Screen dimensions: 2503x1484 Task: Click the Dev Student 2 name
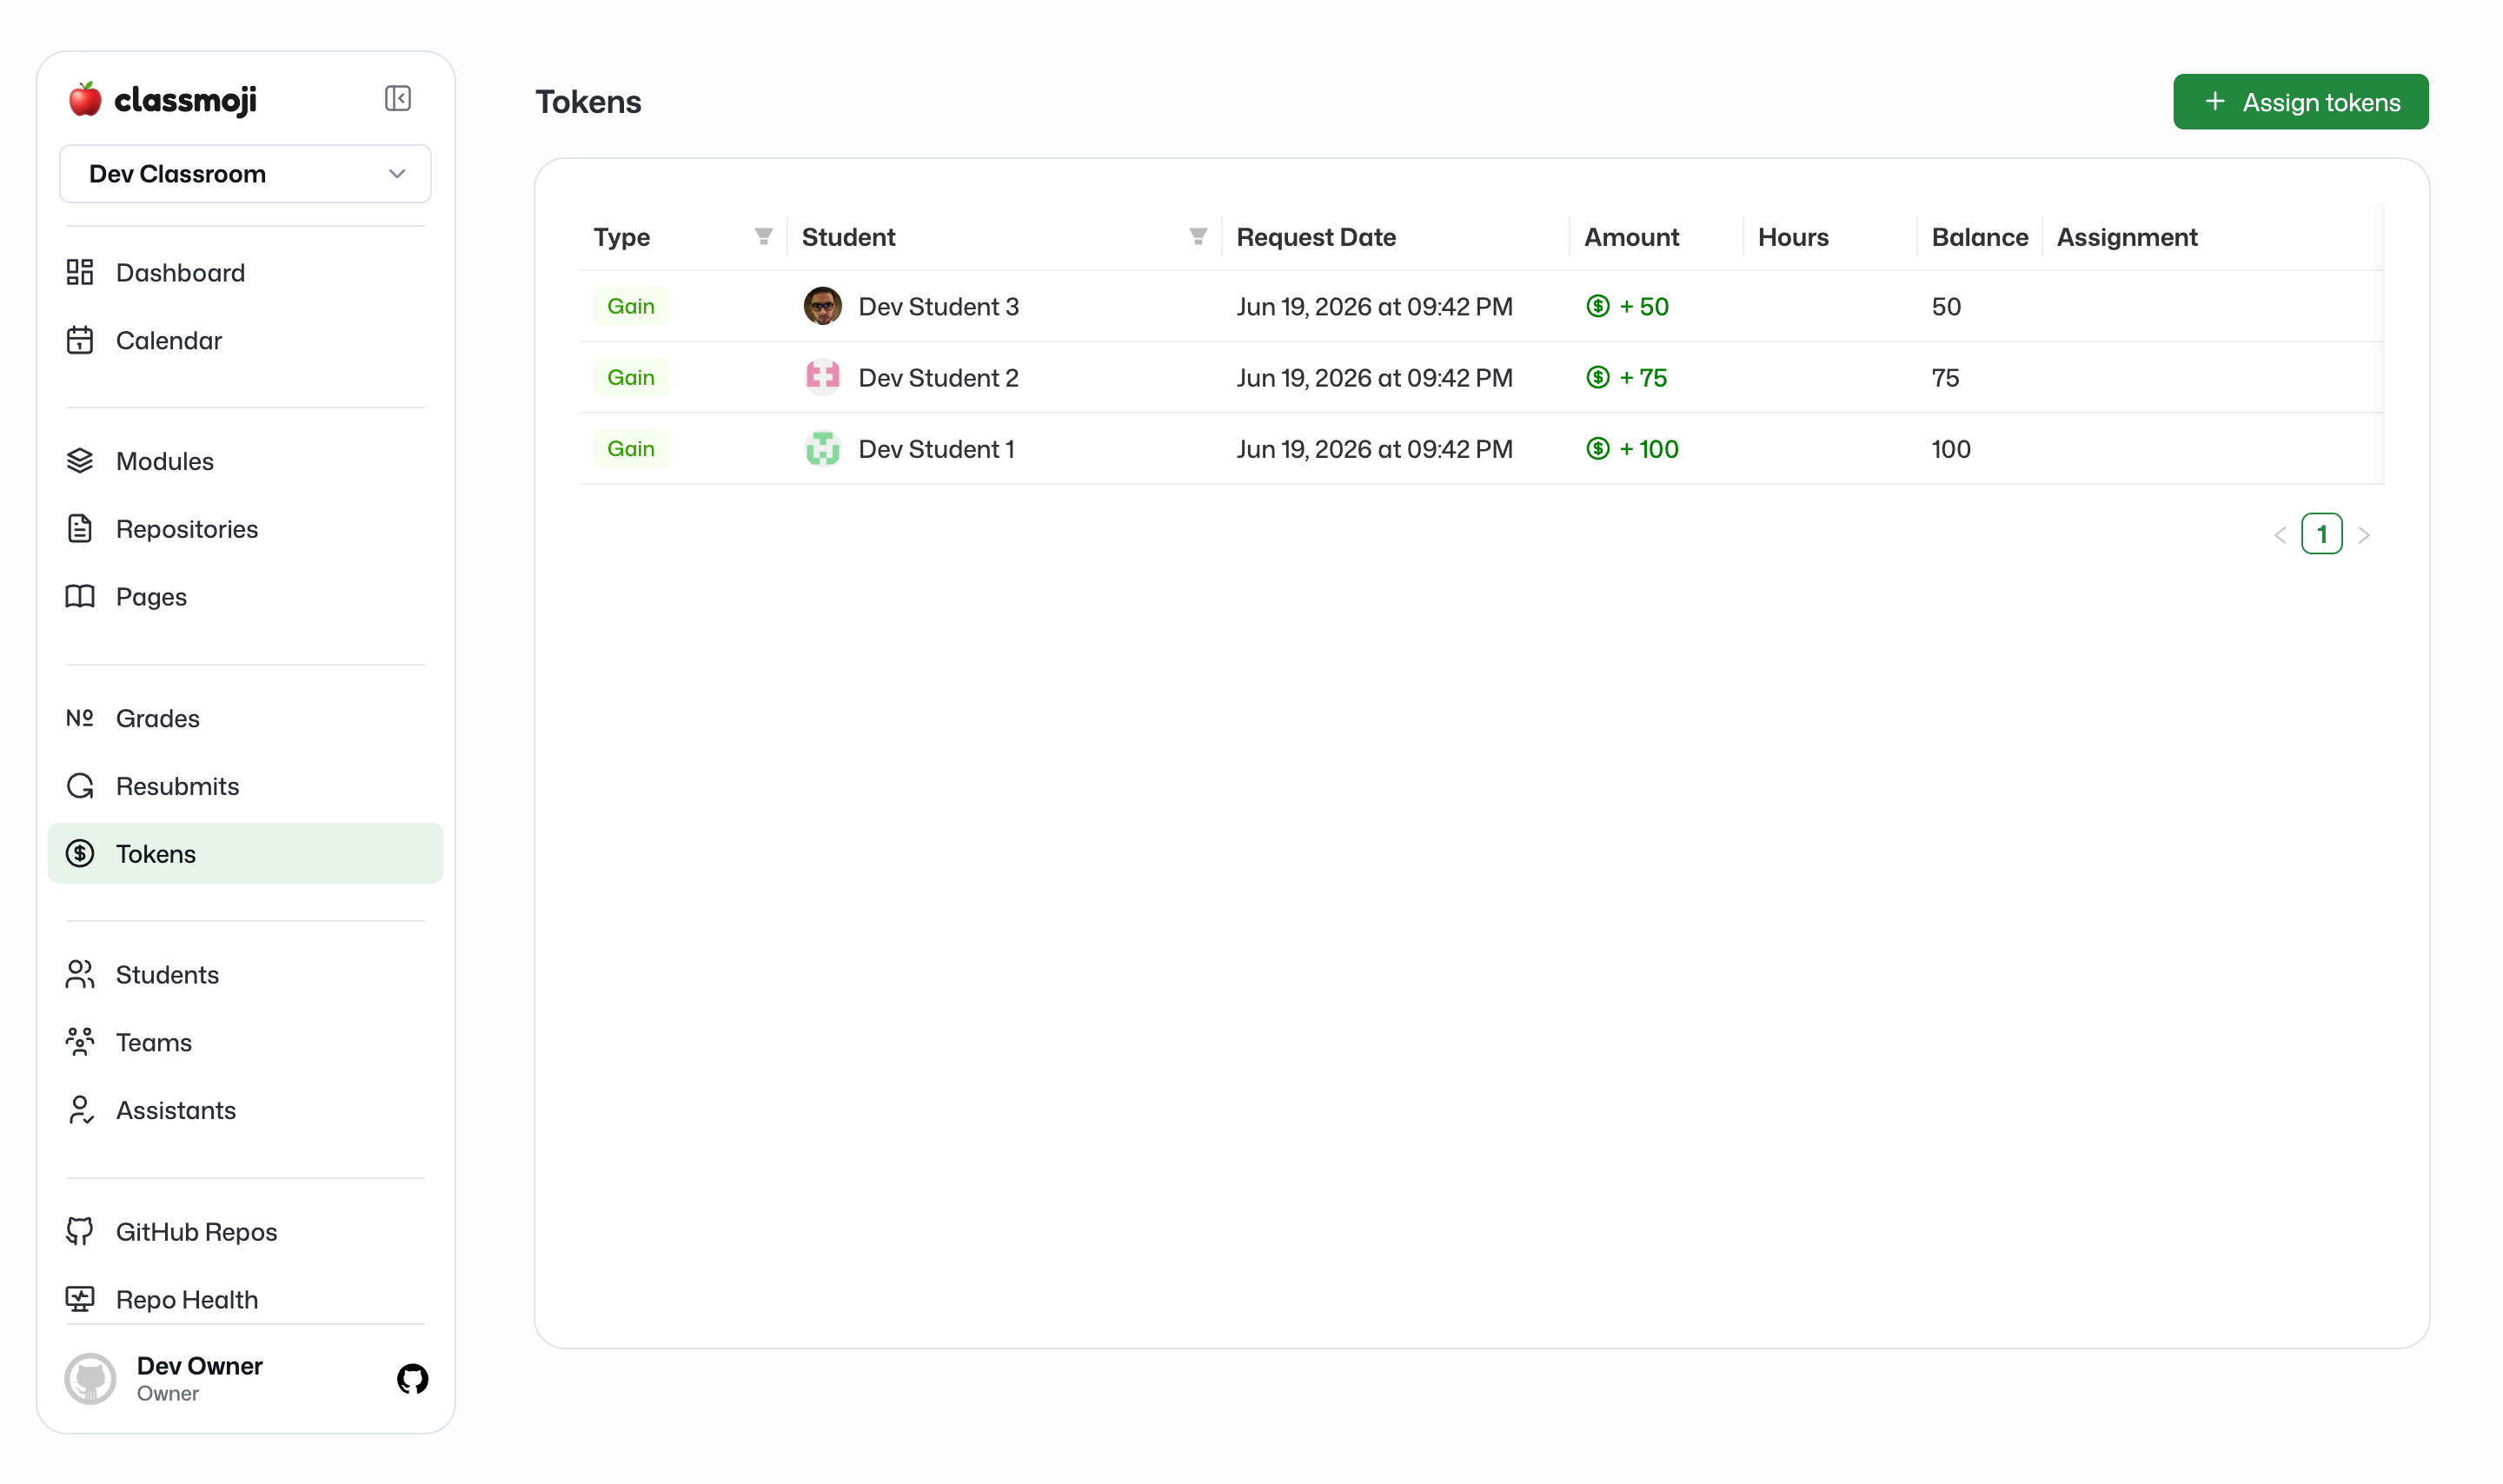click(939, 378)
